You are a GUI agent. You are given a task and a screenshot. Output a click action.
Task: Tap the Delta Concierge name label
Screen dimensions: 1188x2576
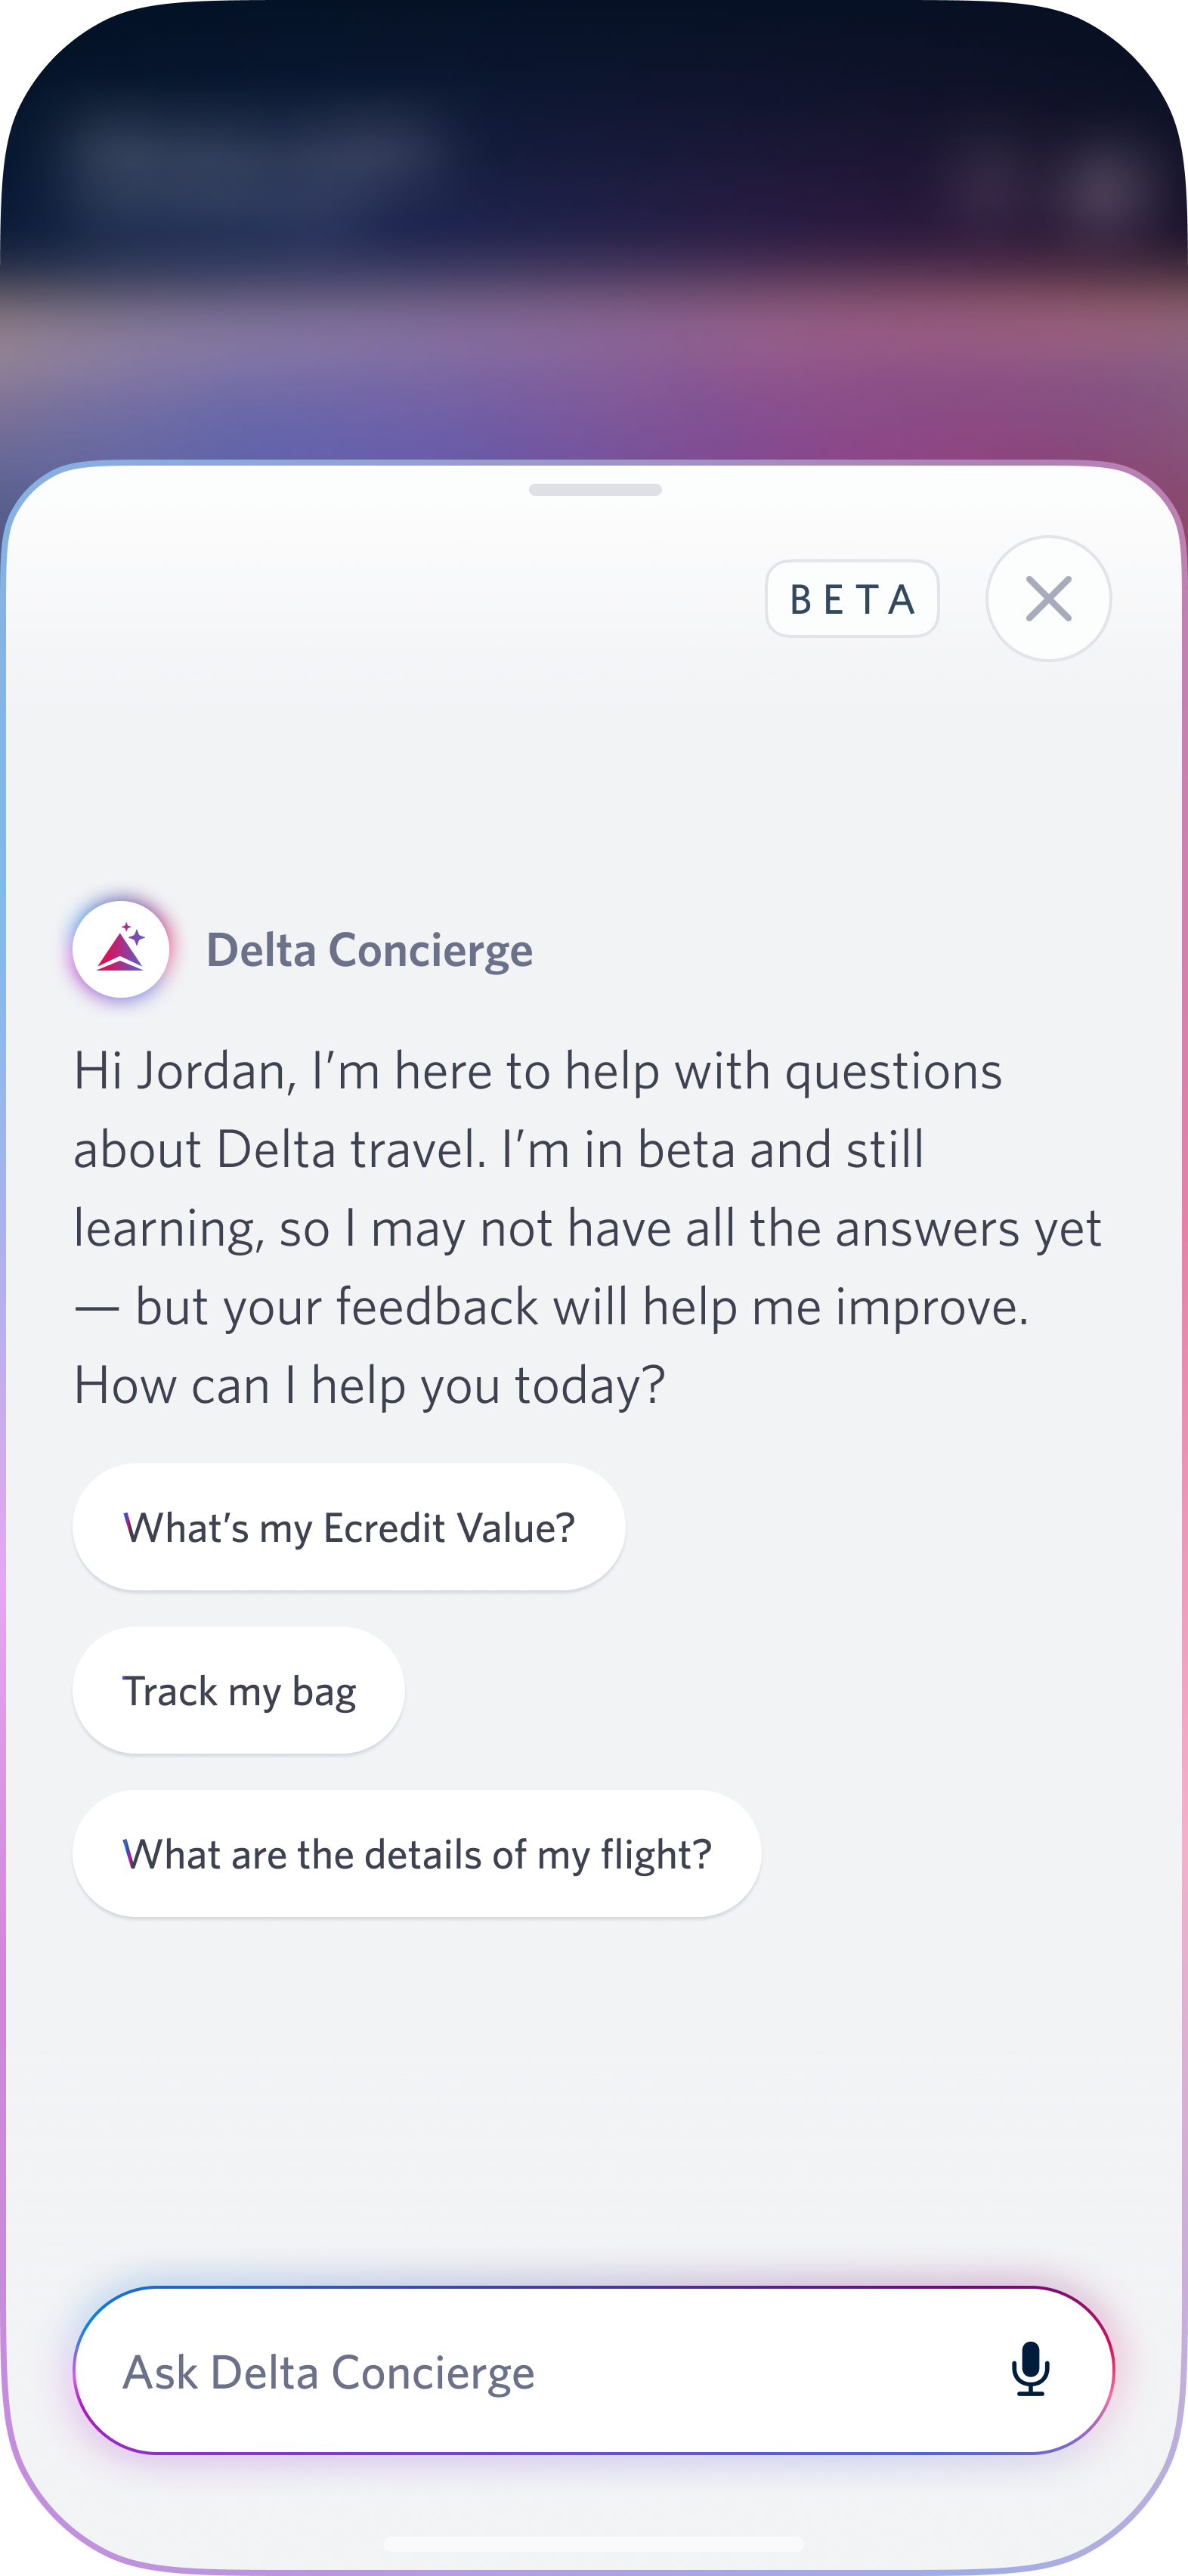pyautogui.click(x=369, y=950)
